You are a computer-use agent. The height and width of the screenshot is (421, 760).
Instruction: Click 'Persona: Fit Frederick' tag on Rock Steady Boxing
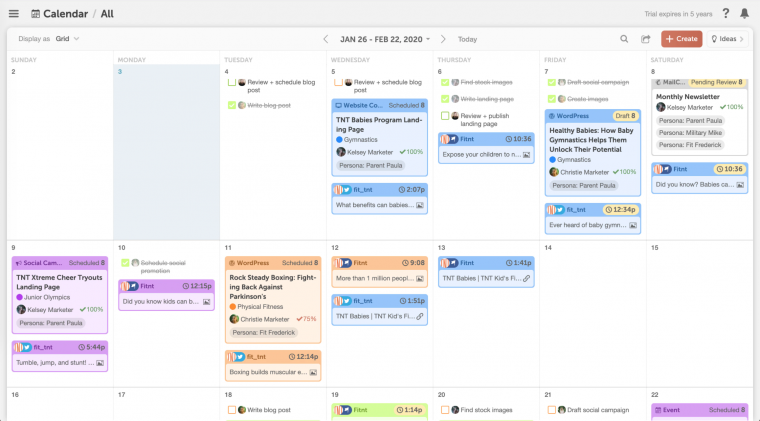(264, 333)
